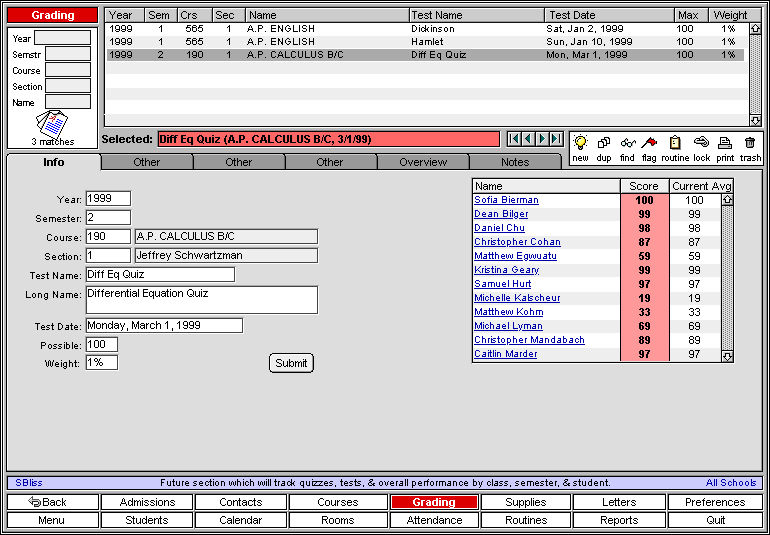Click the Weight field showing 1%
The width and height of the screenshot is (770, 535).
[x=102, y=363]
